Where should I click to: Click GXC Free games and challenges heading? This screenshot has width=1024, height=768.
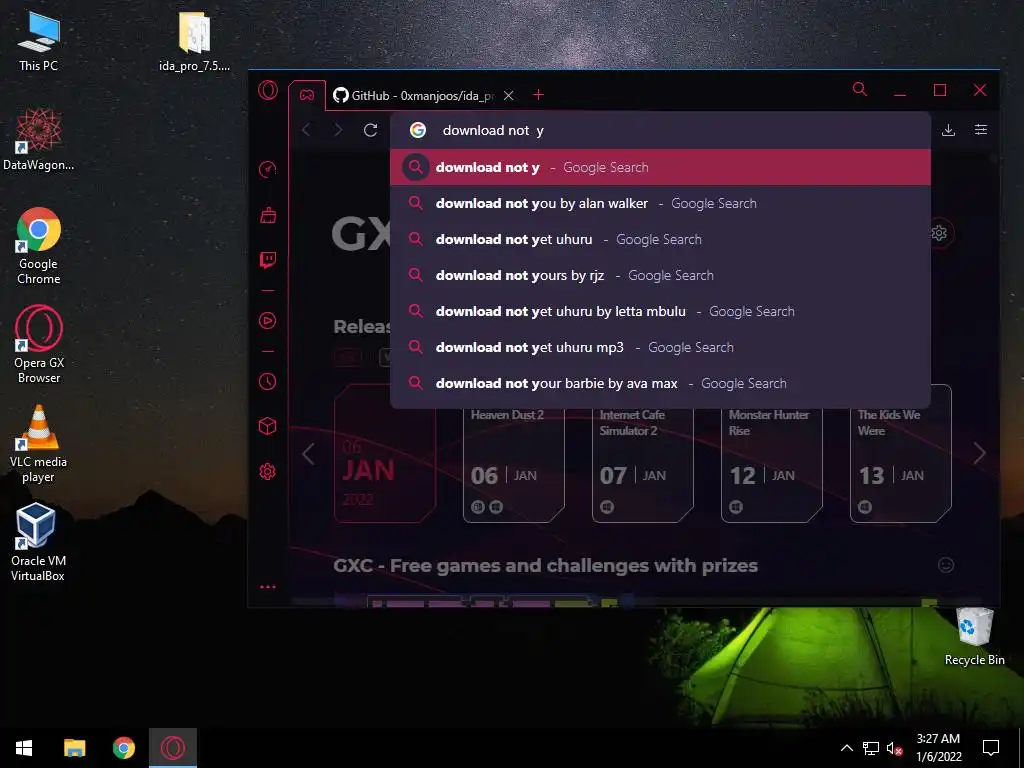tap(545, 566)
